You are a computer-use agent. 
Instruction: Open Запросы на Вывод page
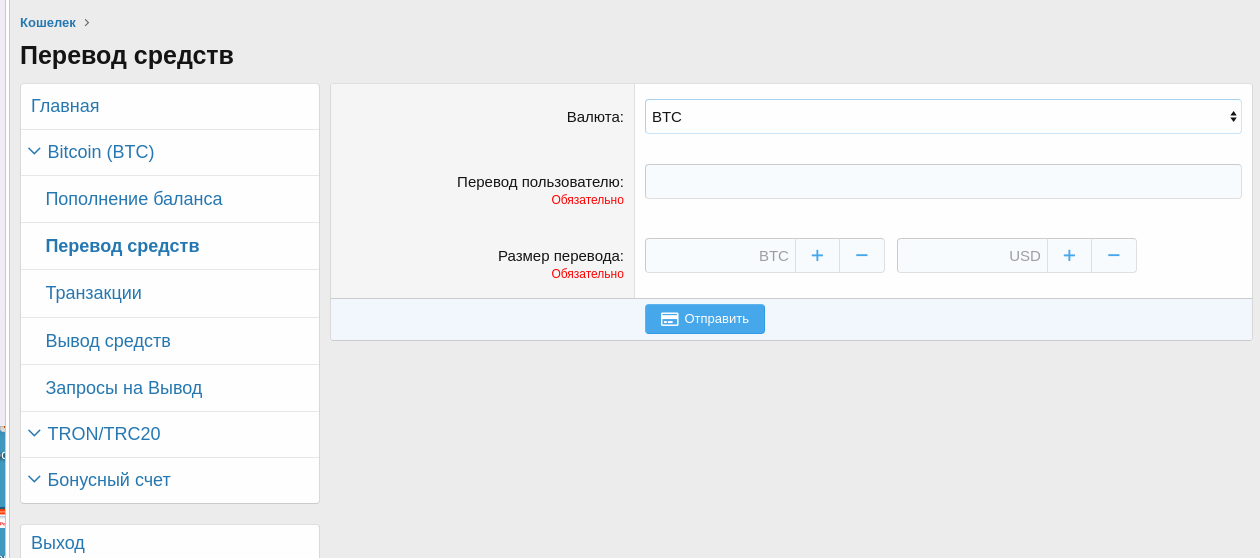pos(124,388)
